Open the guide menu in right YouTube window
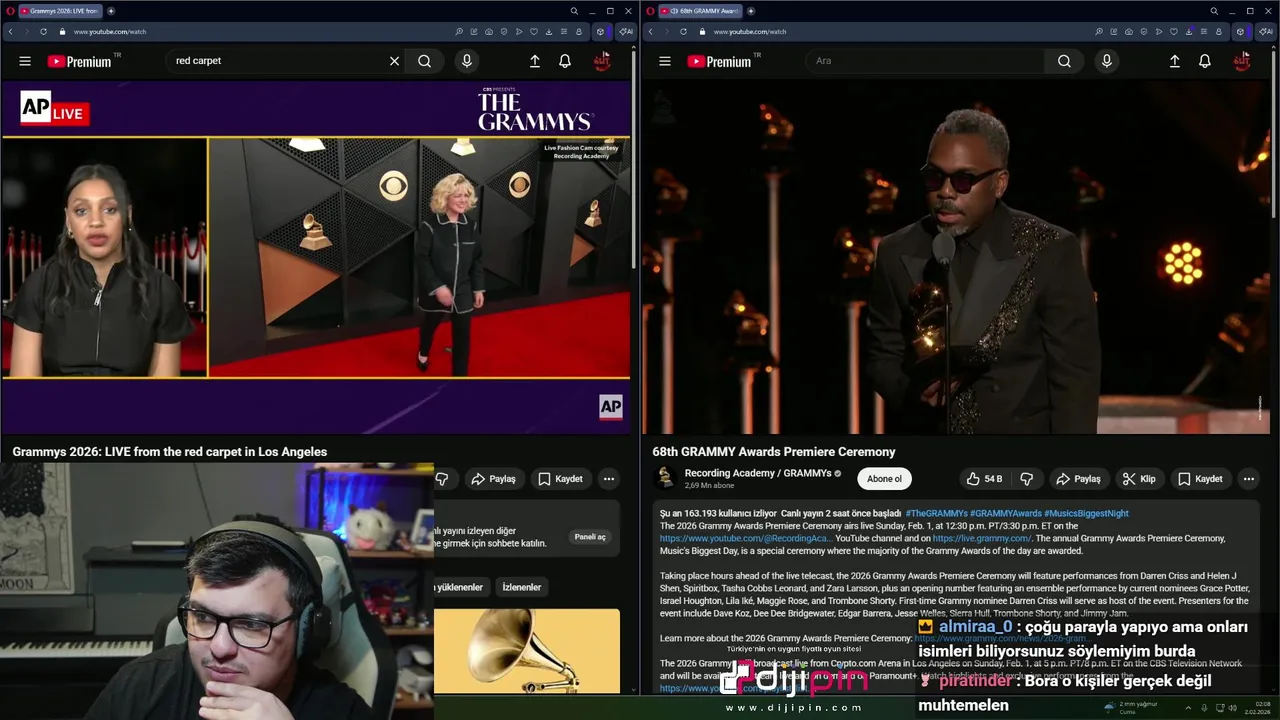 click(665, 61)
